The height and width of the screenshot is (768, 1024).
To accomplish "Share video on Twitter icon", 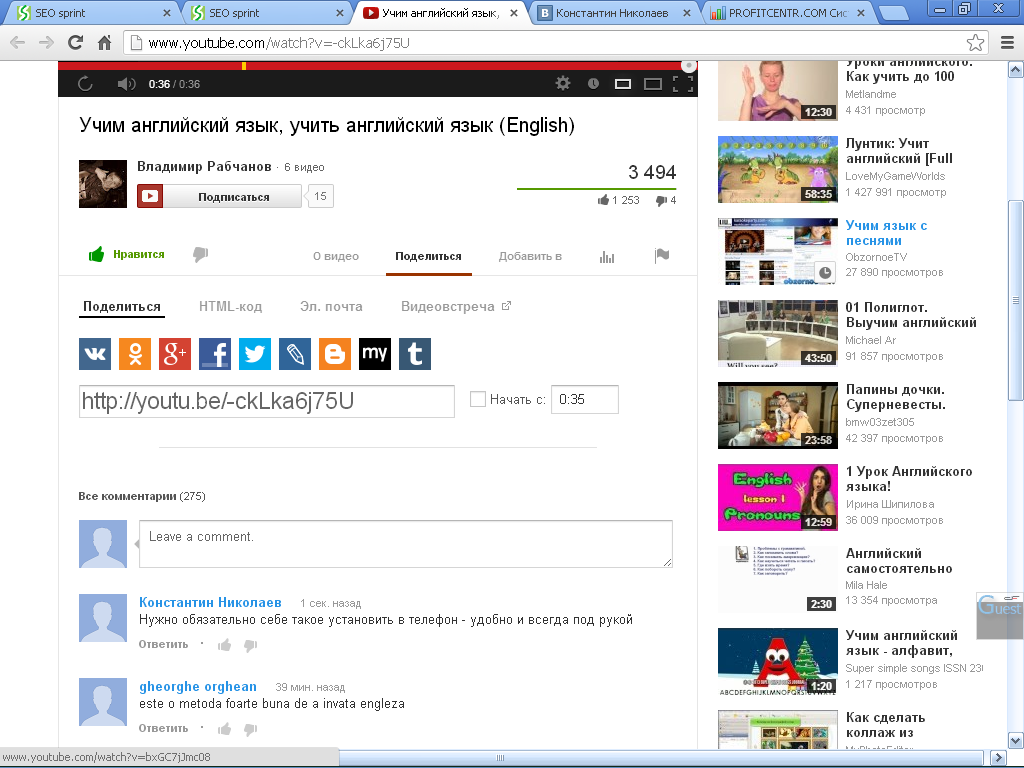I will pyautogui.click(x=255, y=354).
